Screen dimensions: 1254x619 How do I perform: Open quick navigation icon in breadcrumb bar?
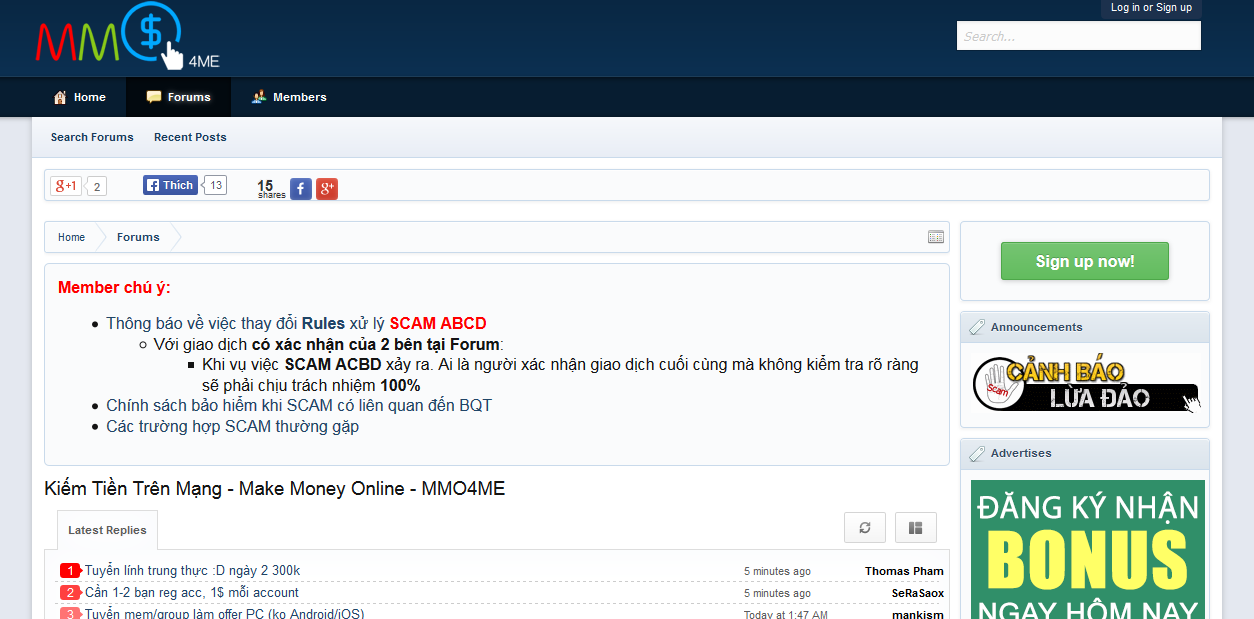(936, 237)
